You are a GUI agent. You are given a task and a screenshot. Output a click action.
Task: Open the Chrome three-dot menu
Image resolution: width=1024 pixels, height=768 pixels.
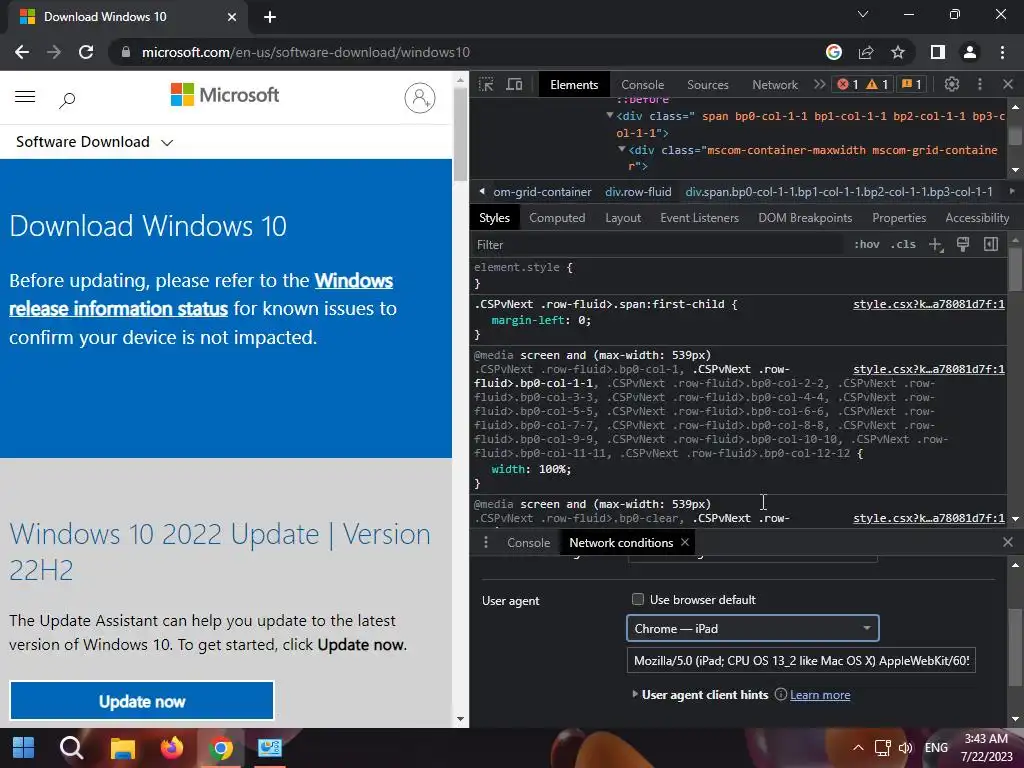[x=1002, y=52]
